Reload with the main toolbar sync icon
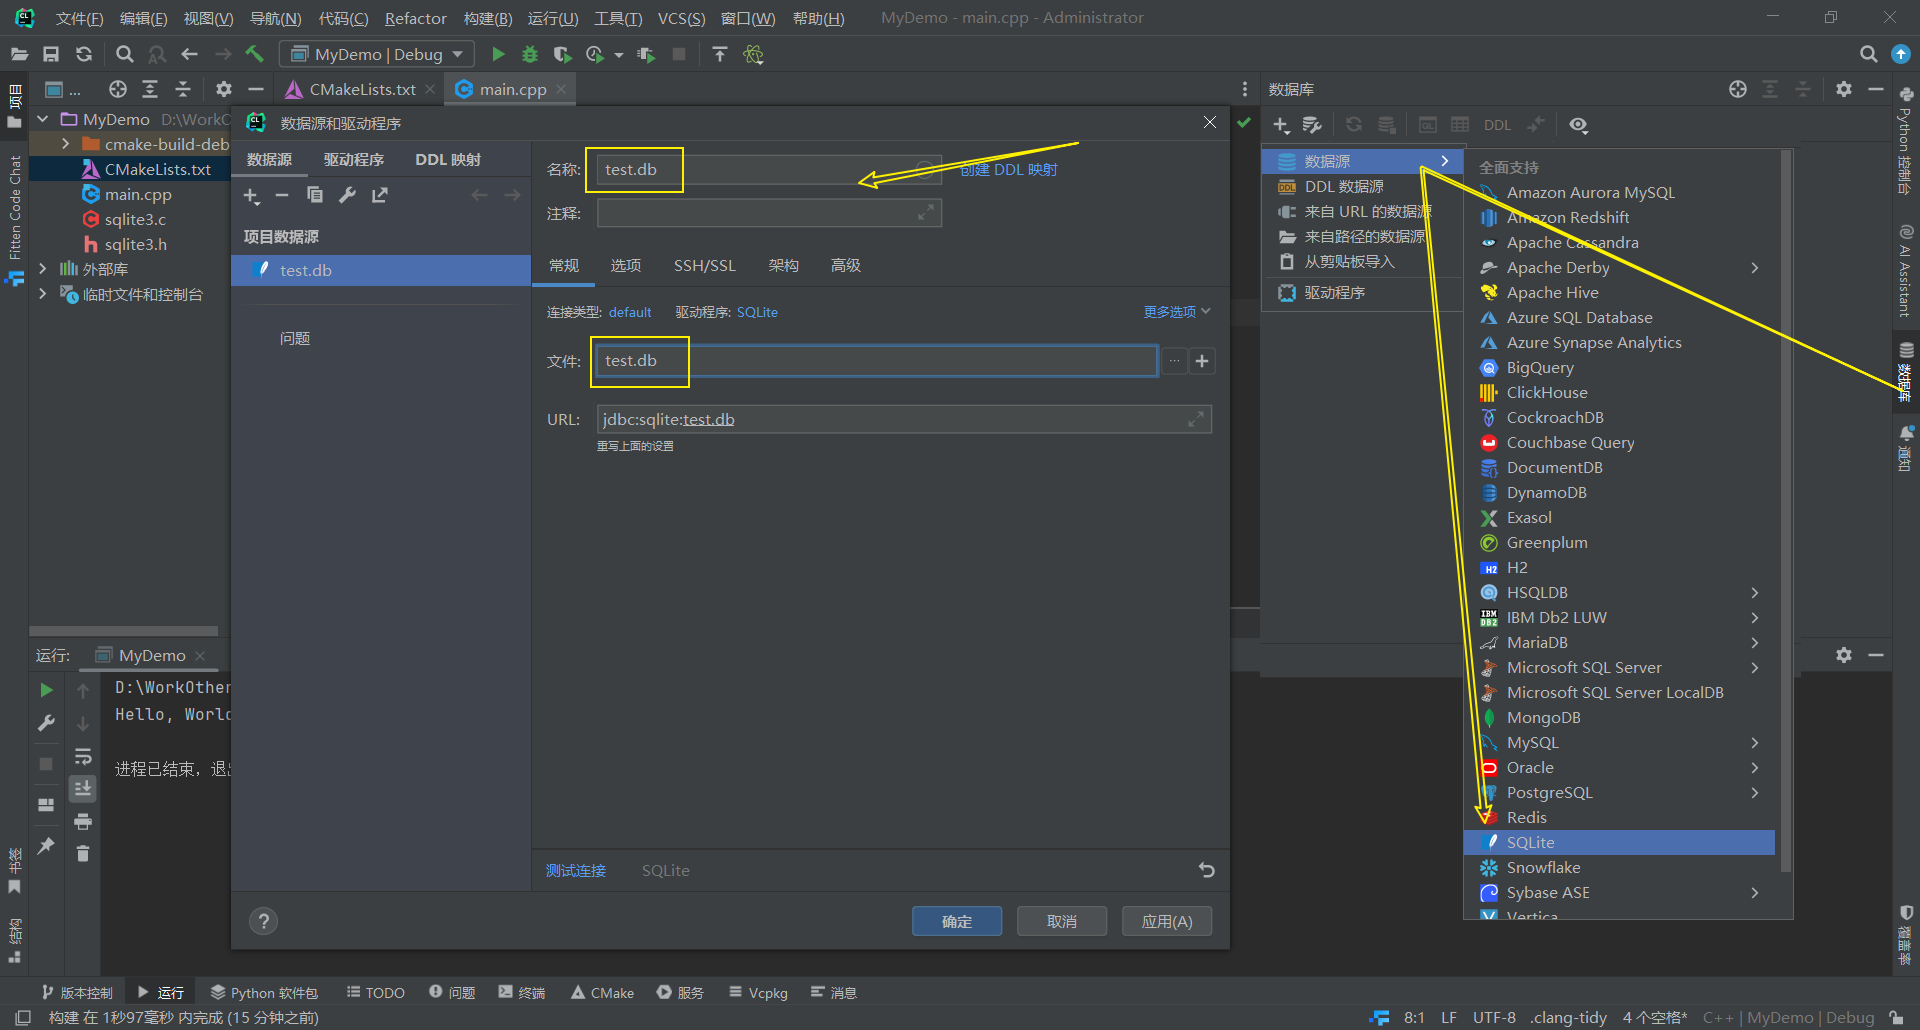 [x=84, y=54]
